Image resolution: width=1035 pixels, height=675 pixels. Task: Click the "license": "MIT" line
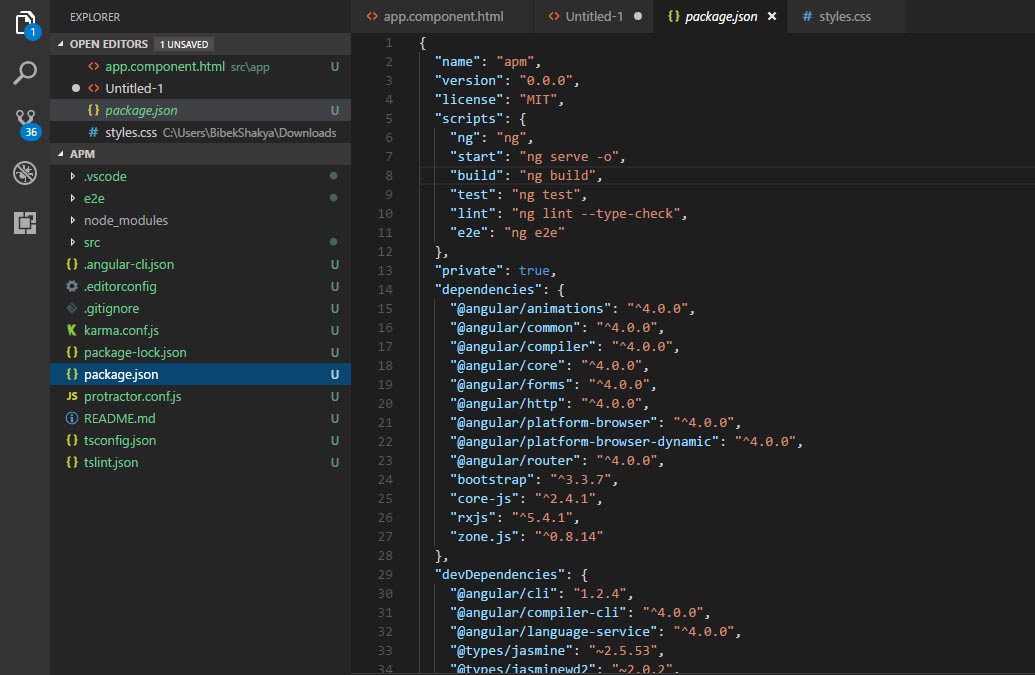(x=499, y=100)
